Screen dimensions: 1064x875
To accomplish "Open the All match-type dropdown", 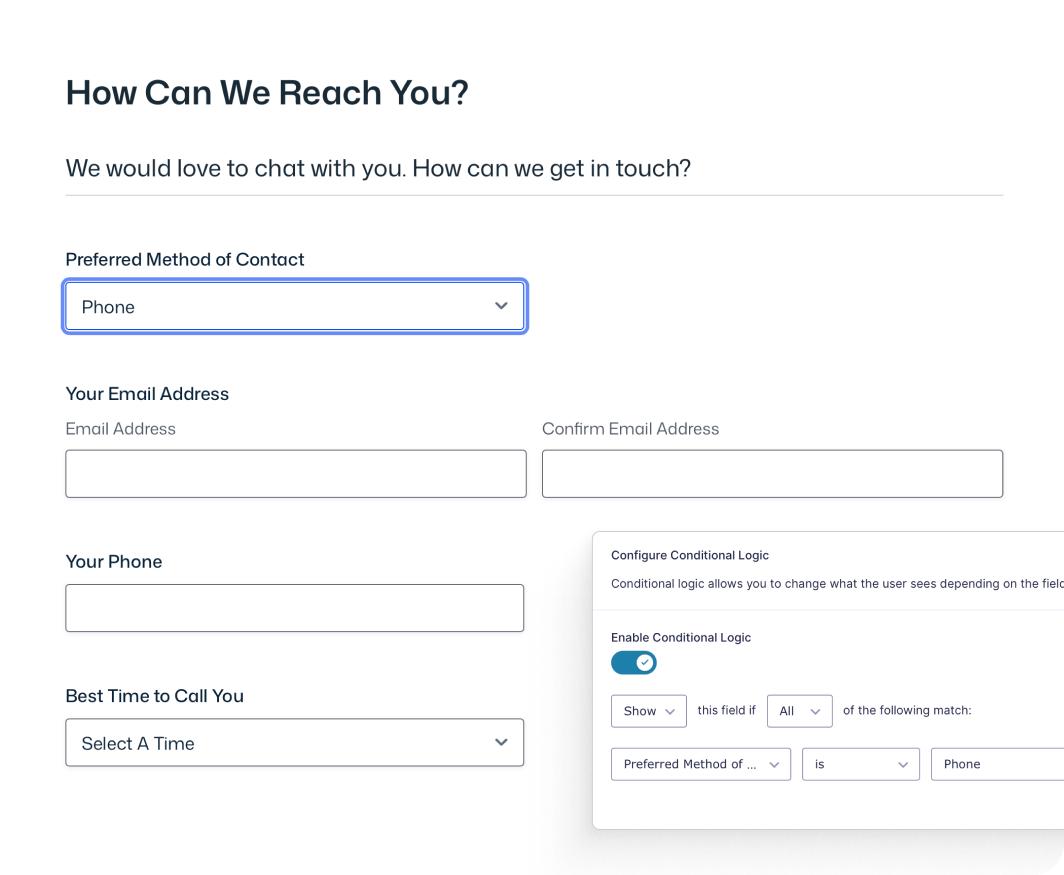I will click(x=799, y=711).
